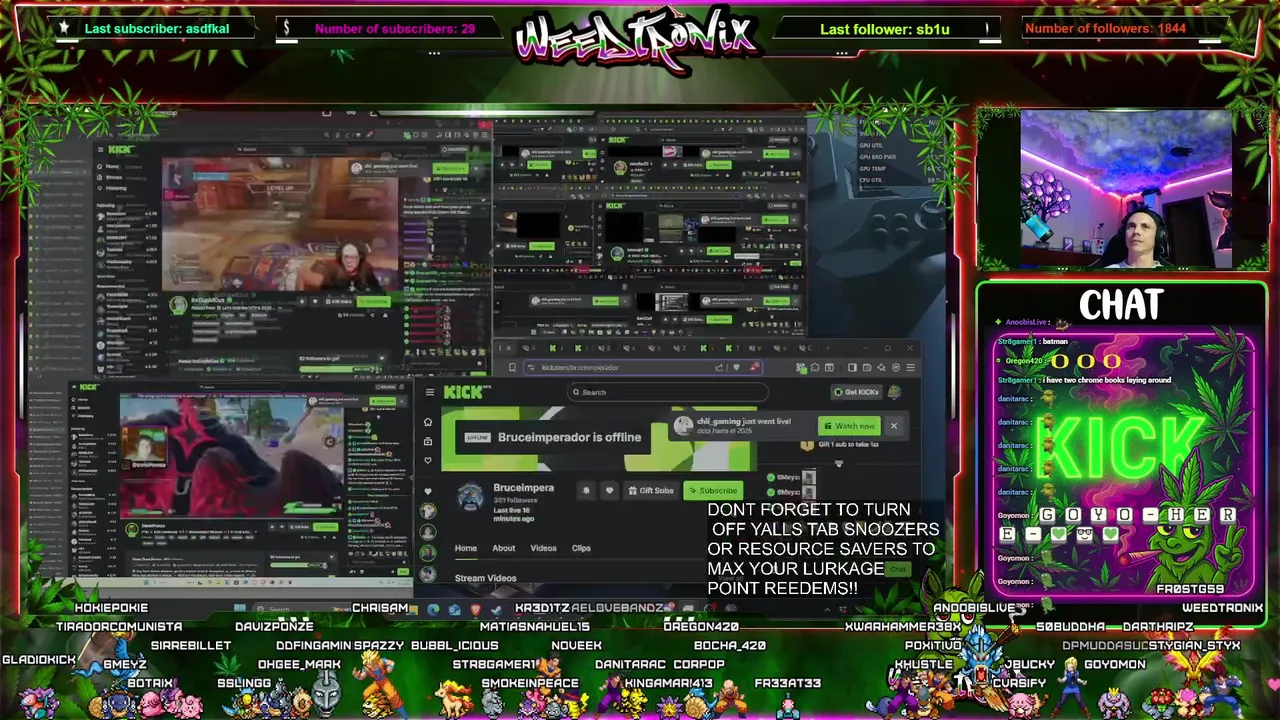This screenshot has width=1280, height=720.
Task: Expand chevron below 'Gift 1 sub to take 1st'
Action: 839,464
